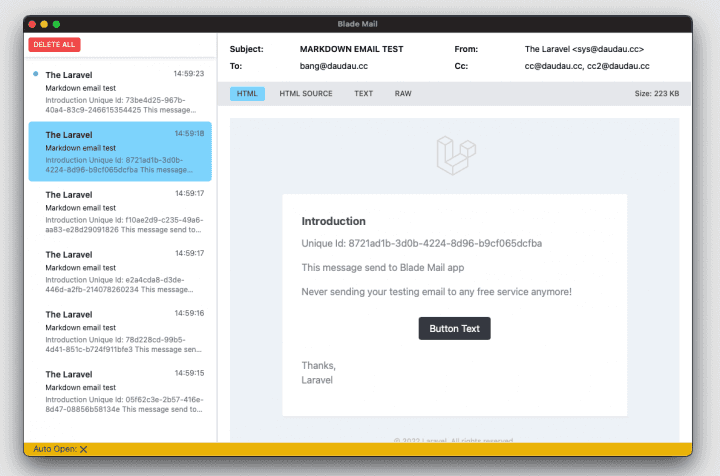
Task: Maximize window with green button
Action: 56,24
